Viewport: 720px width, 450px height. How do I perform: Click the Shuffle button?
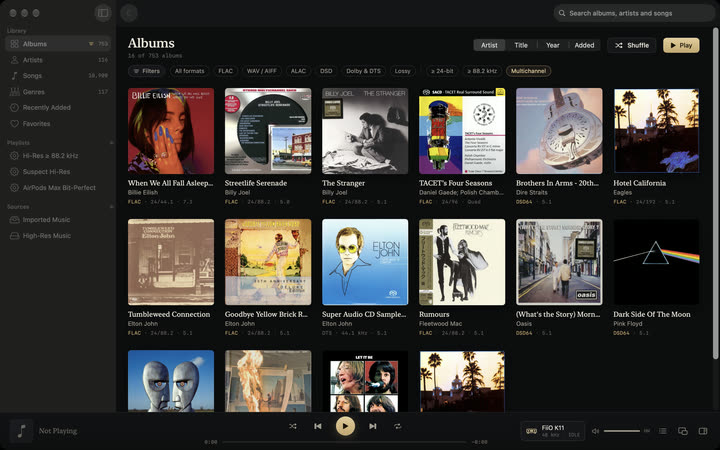click(631, 45)
